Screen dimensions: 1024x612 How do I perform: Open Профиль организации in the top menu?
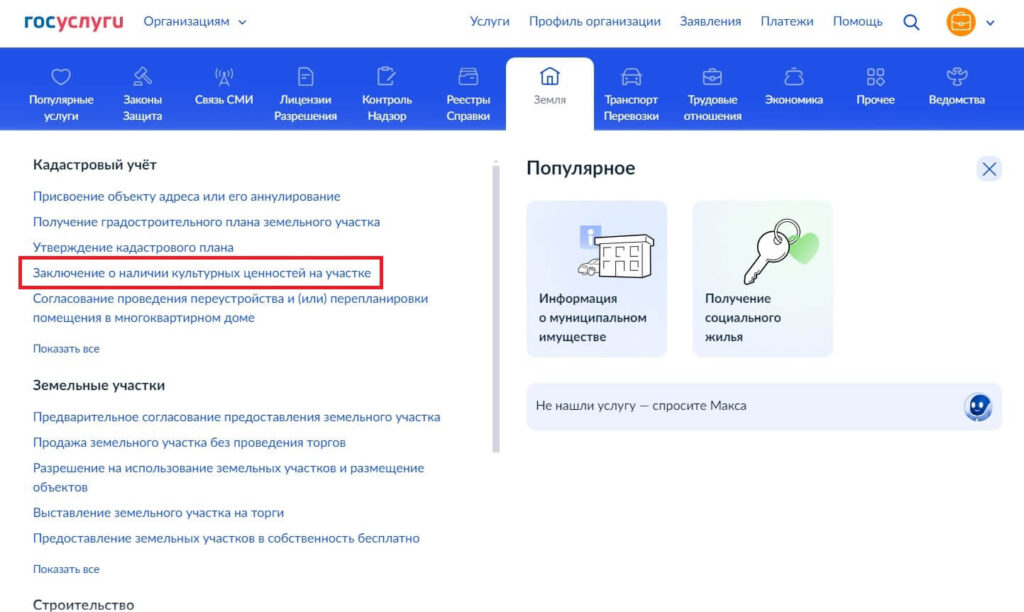pos(594,22)
